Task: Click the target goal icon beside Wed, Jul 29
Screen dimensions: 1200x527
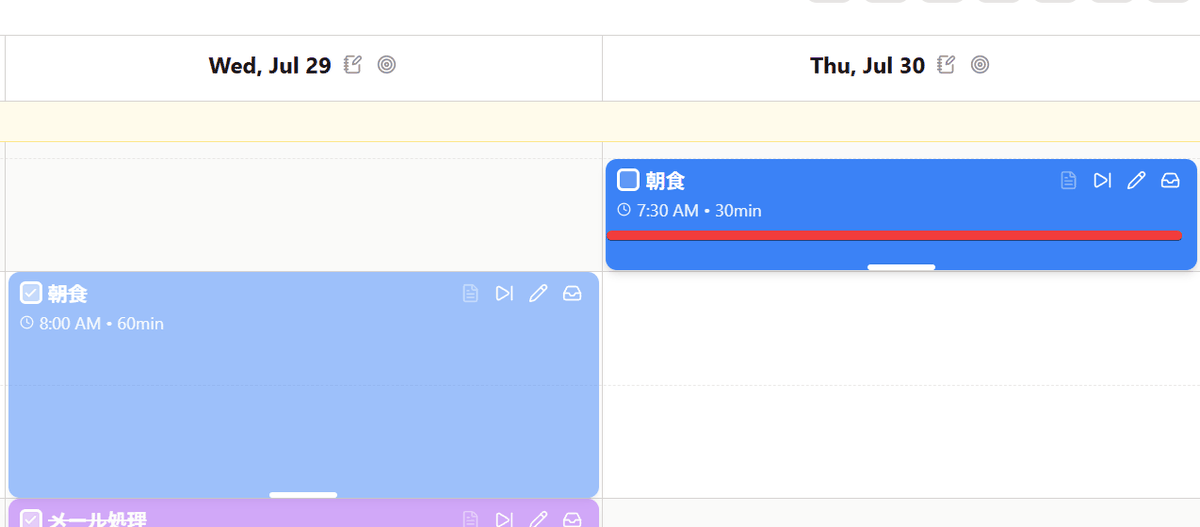Action: pyautogui.click(x=387, y=65)
